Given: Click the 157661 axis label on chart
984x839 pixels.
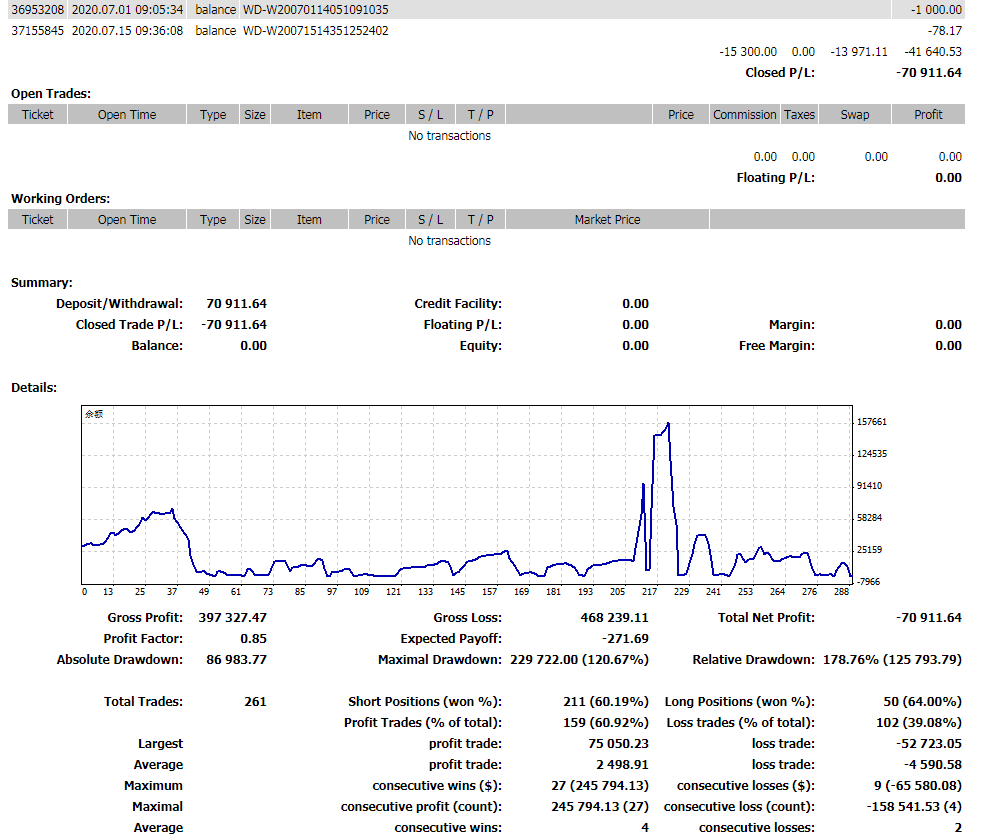Looking at the screenshot, I should tap(872, 422).
